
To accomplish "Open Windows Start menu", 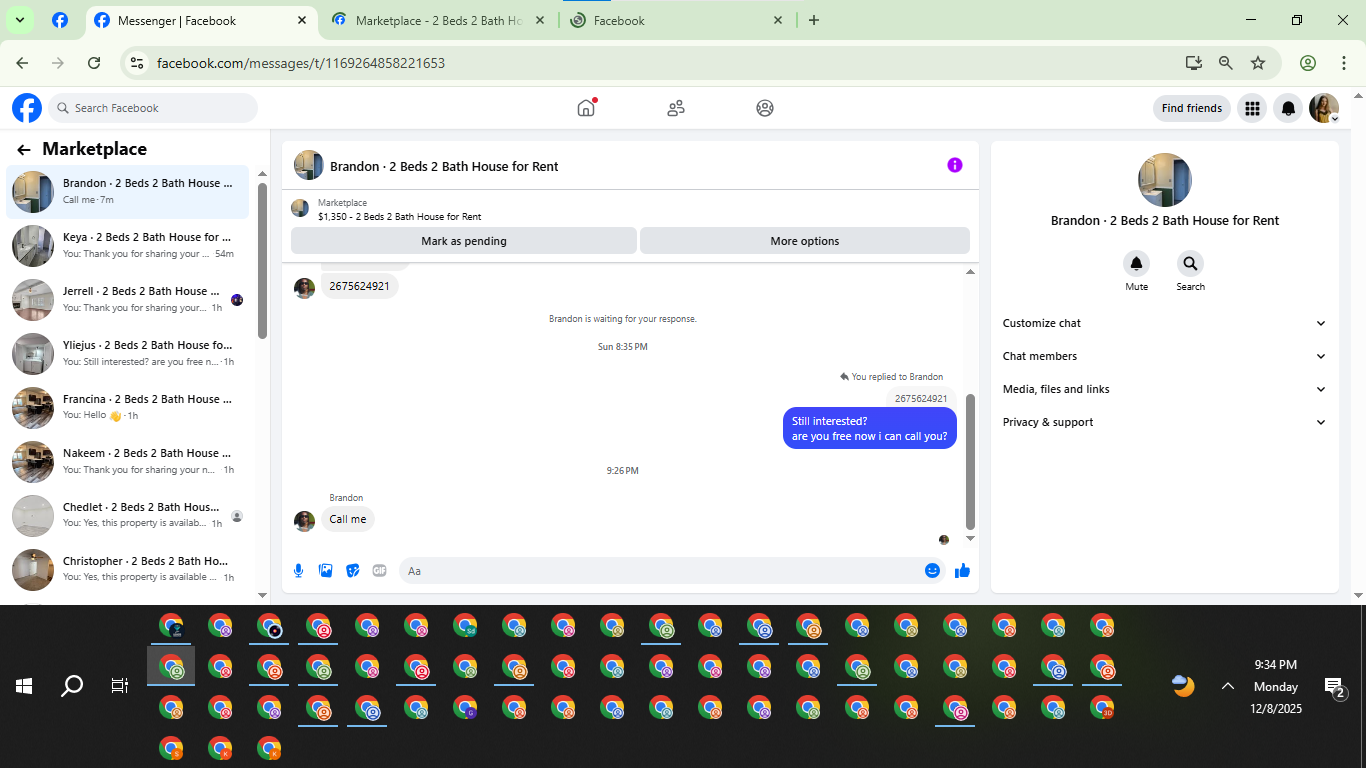I will pos(24,686).
